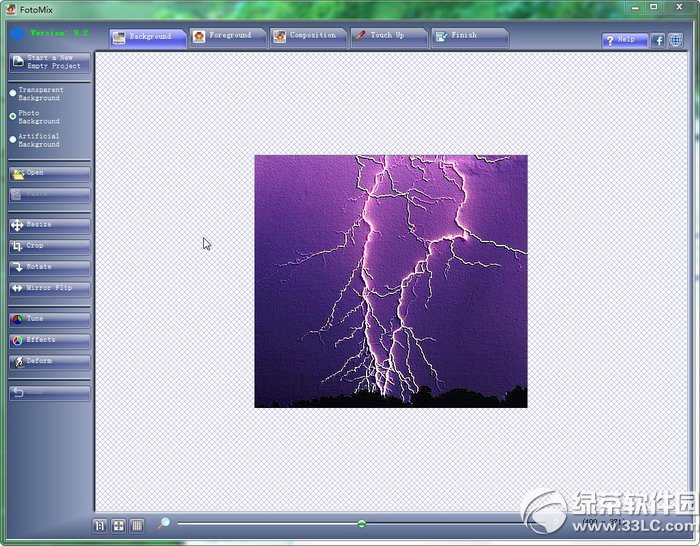Switch to the Composition tab
700x546 pixels.
(308, 37)
